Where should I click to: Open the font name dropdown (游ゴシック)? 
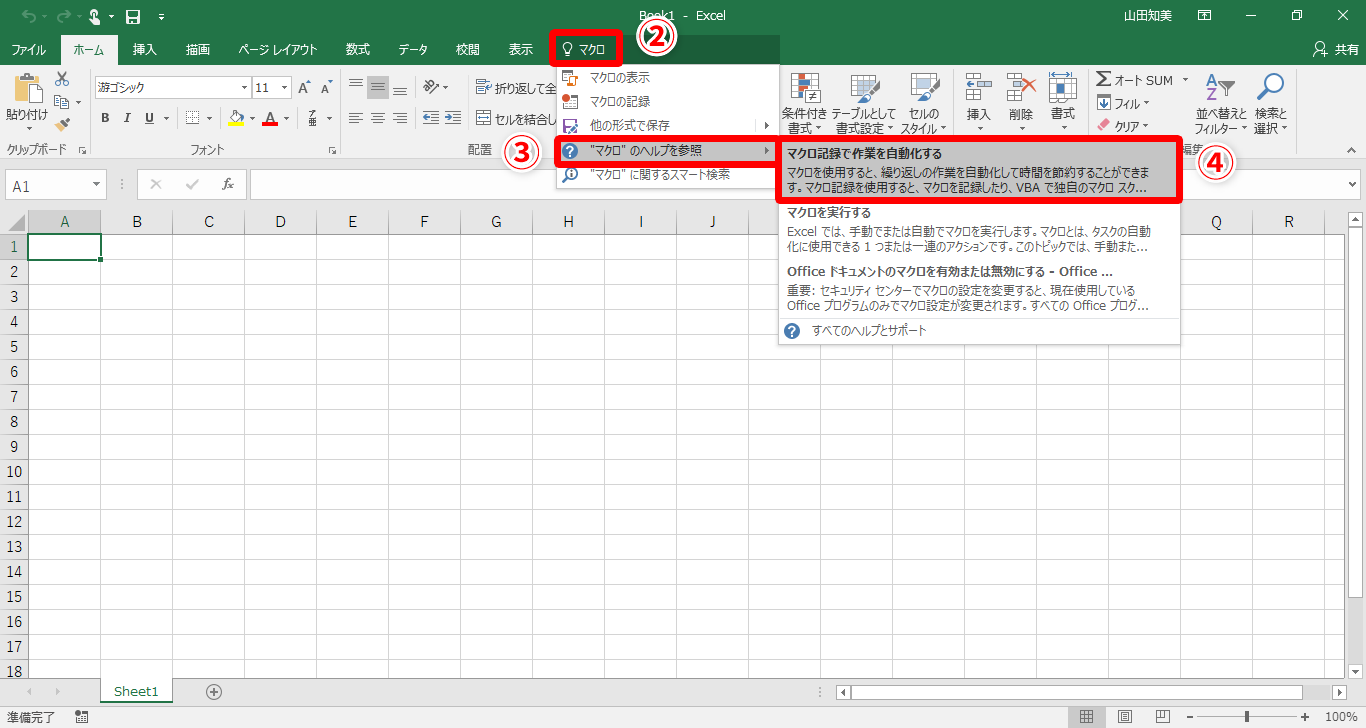pos(242,88)
